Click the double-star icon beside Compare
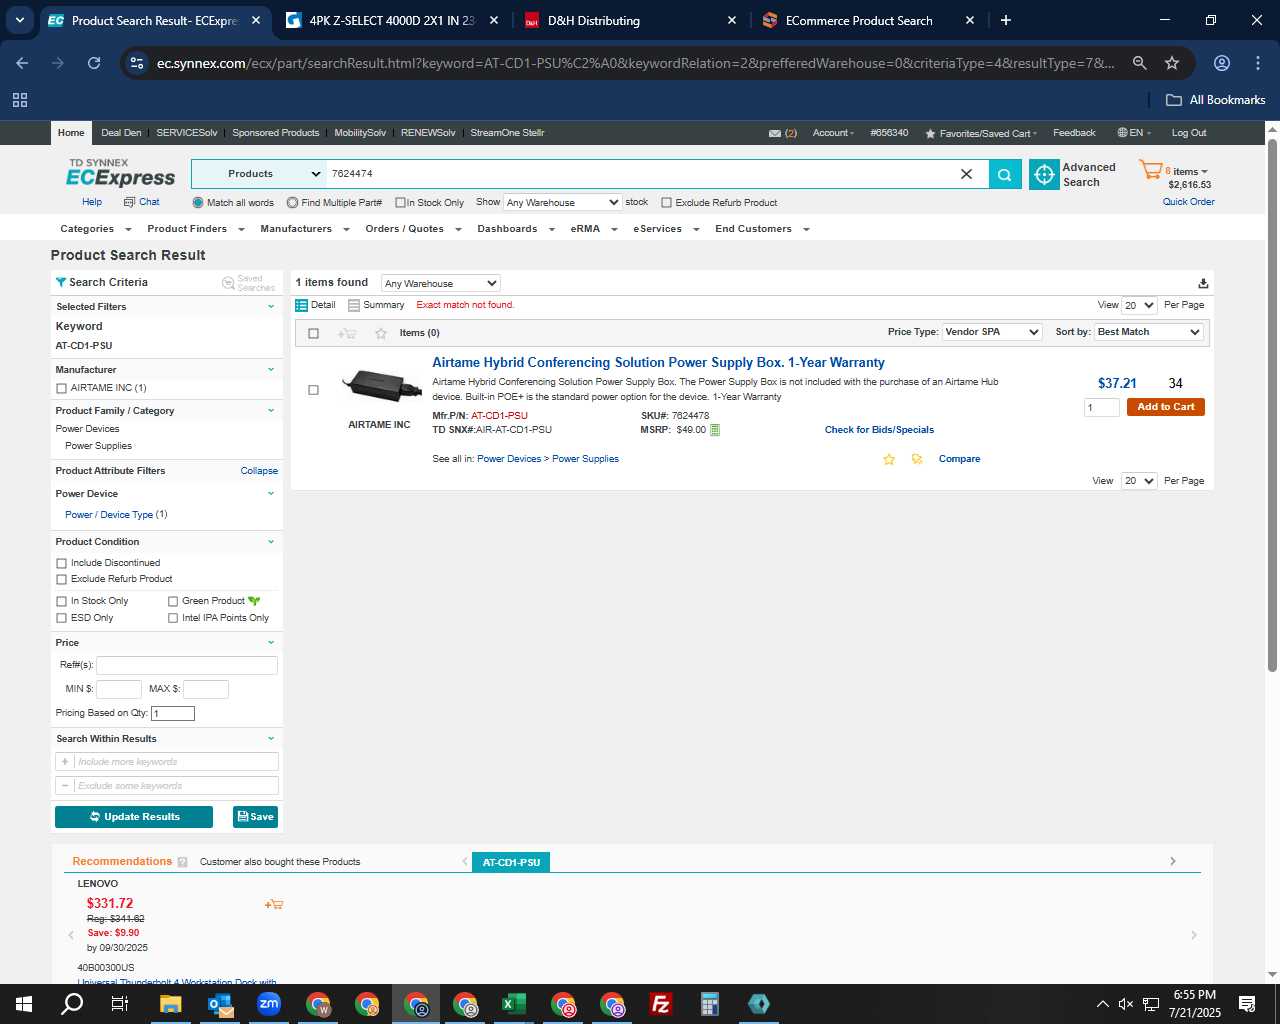Screen dimensions: 1280x1024 point(917,459)
